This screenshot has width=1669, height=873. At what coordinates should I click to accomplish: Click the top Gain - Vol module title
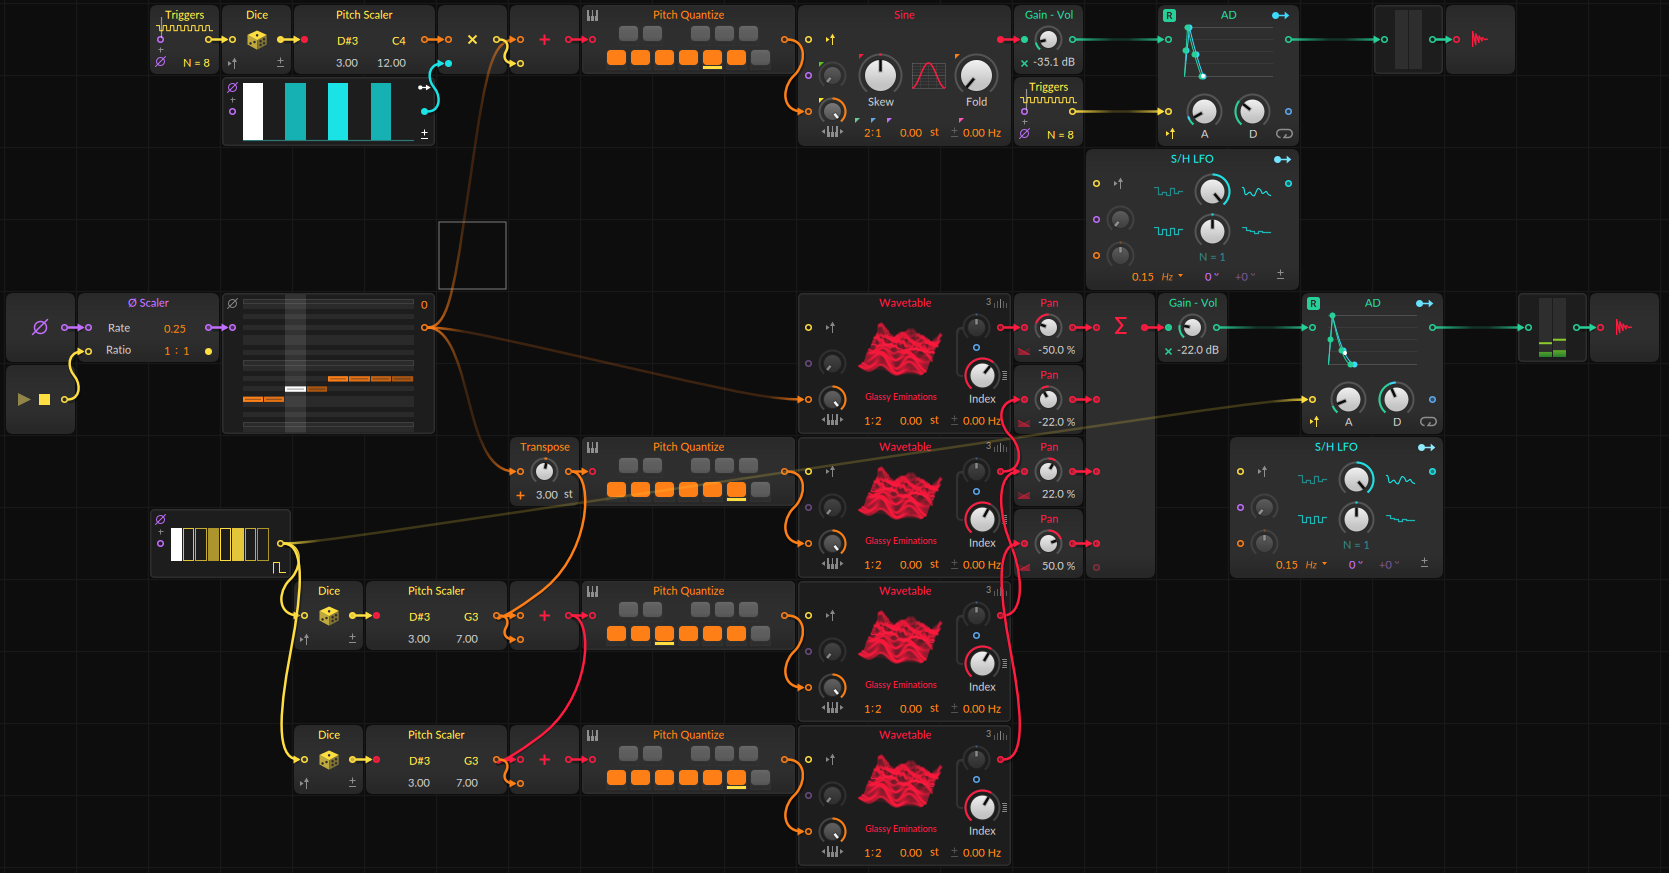(x=1049, y=15)
